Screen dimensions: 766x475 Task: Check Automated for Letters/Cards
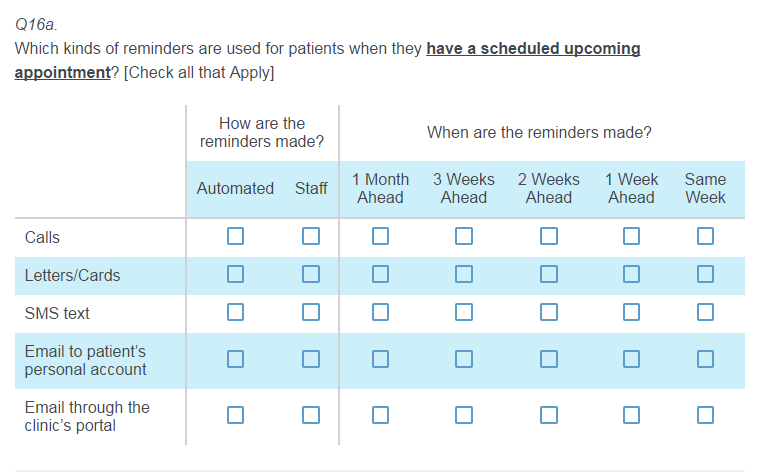click(x=235, y=274)
